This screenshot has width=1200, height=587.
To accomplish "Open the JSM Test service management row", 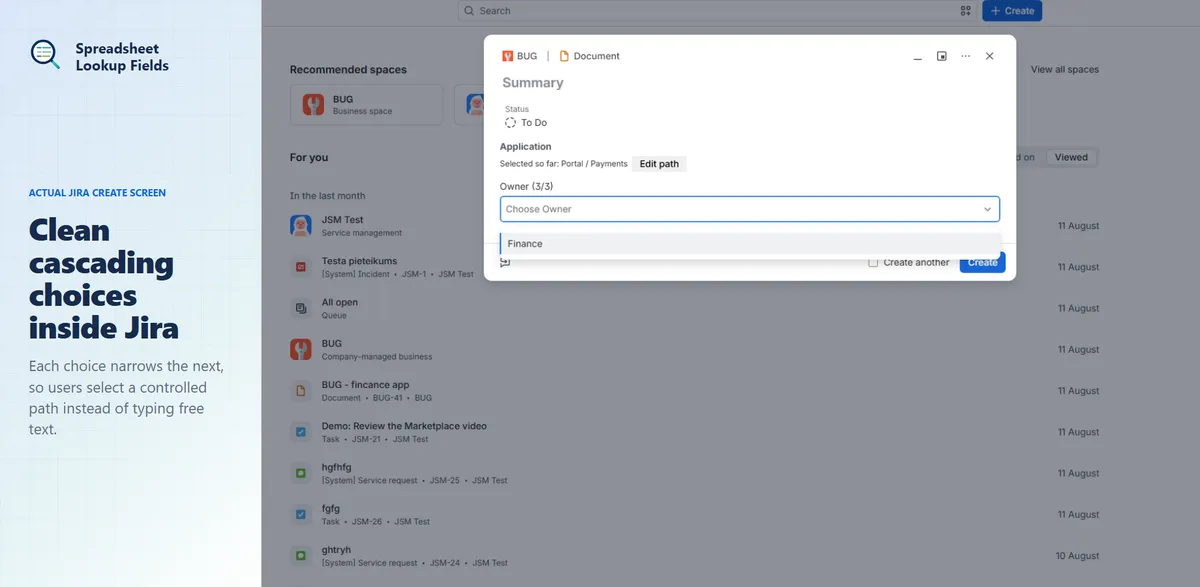I will click(694, 226).
